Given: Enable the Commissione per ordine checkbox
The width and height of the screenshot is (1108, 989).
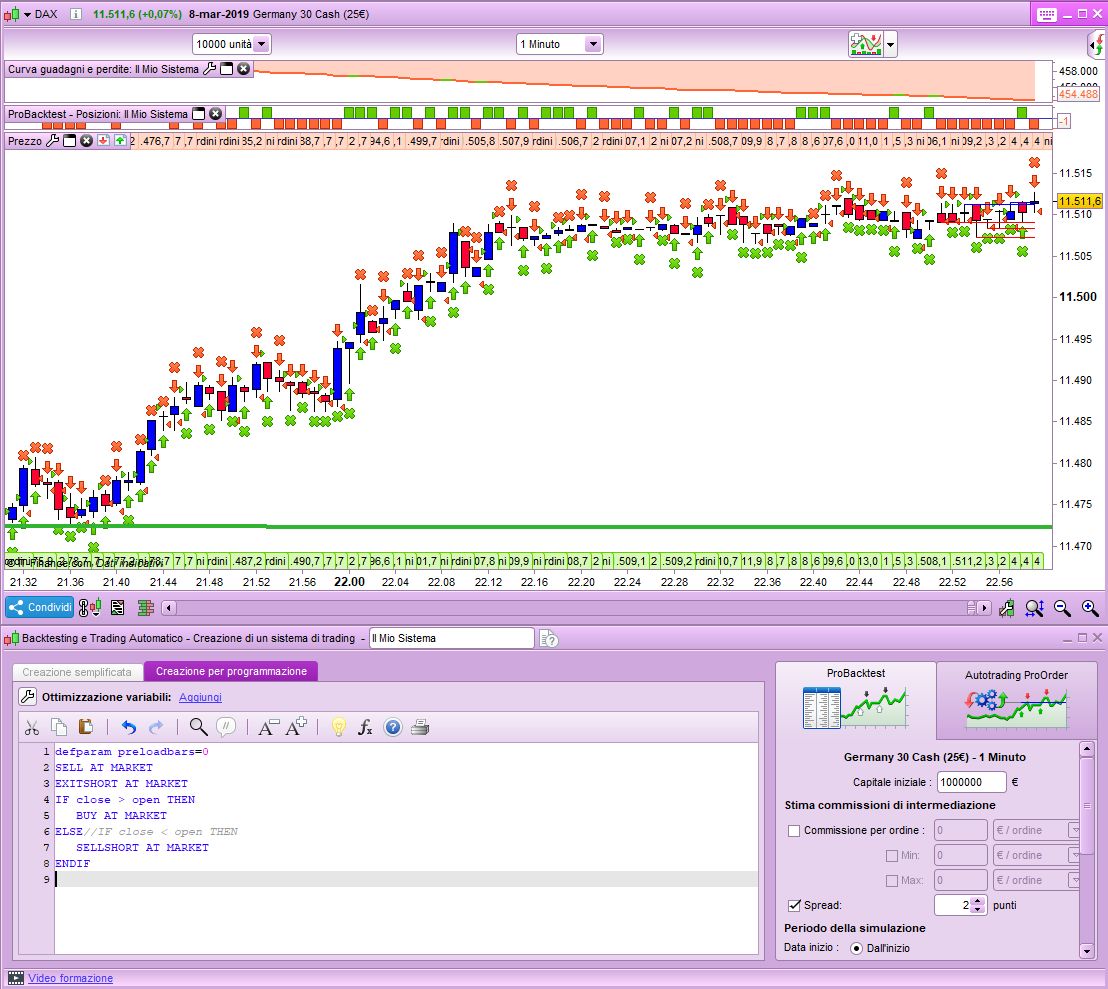Looking at the screenshot, I should (794, 830).
